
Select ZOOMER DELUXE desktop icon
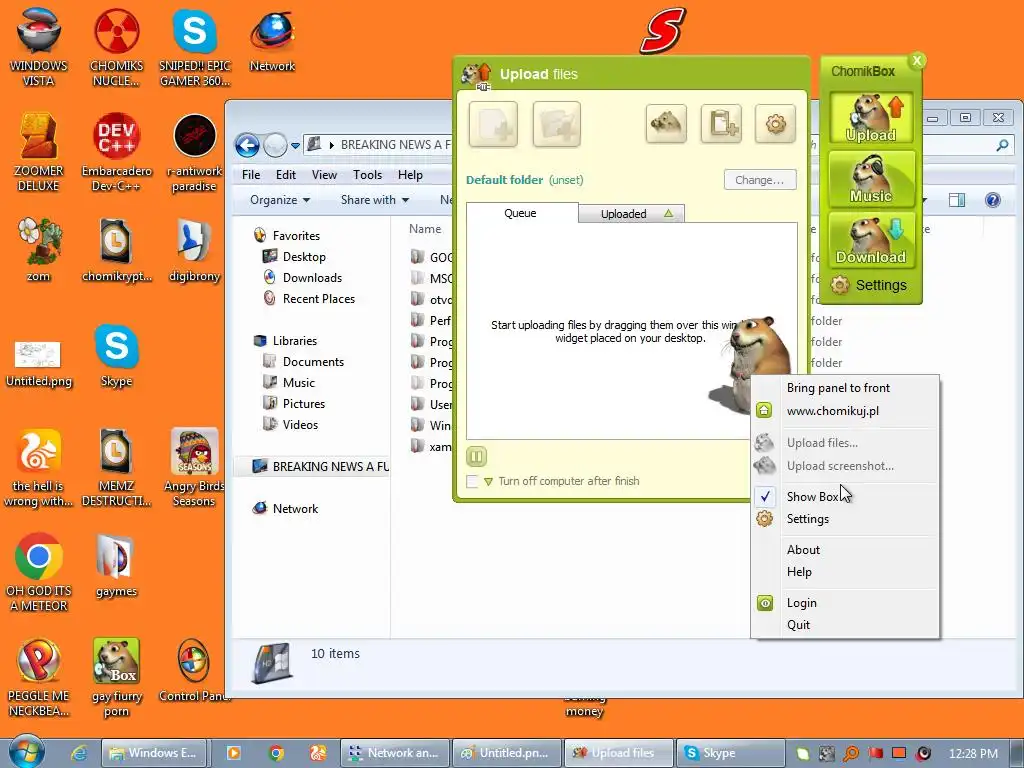(x=39, y=153)
